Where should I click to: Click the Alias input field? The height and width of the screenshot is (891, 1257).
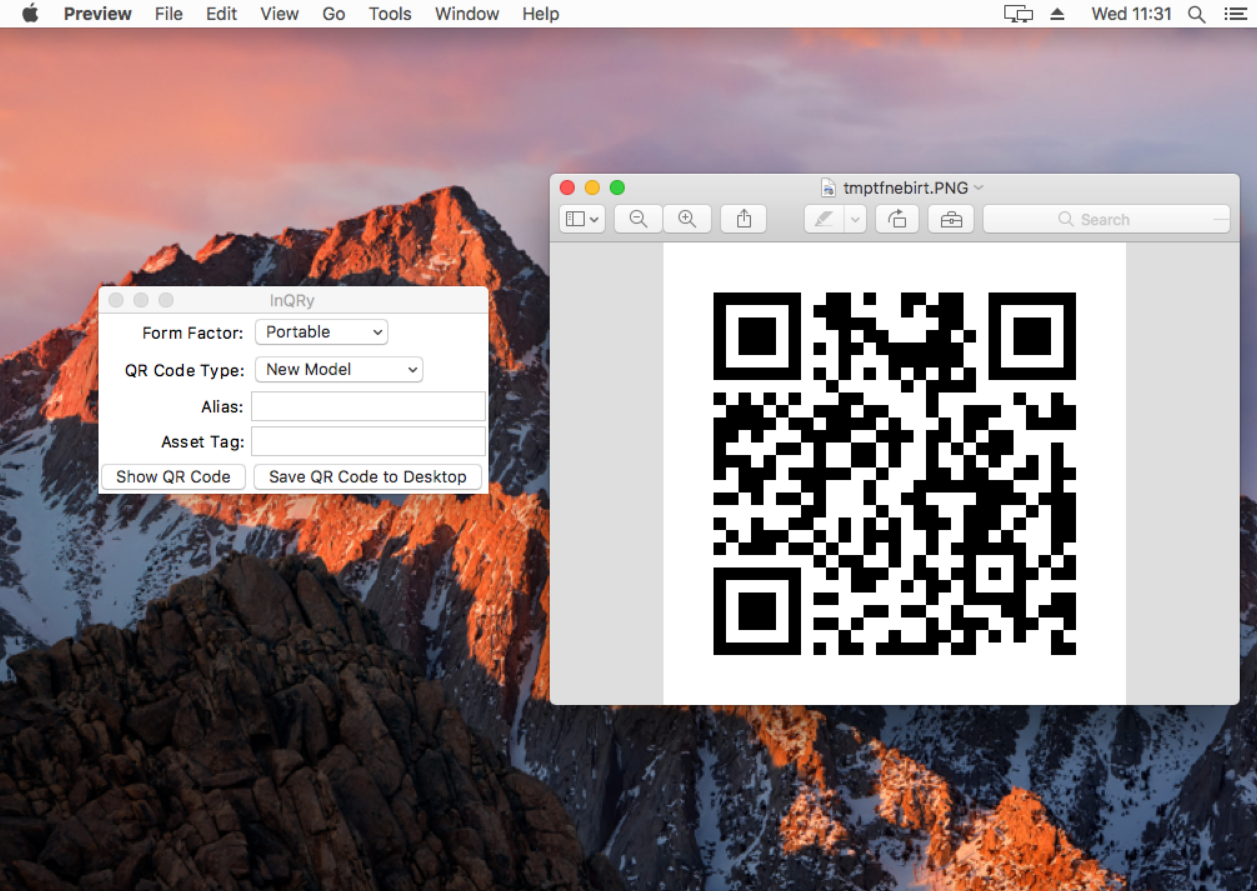click(x=368, y=406)
